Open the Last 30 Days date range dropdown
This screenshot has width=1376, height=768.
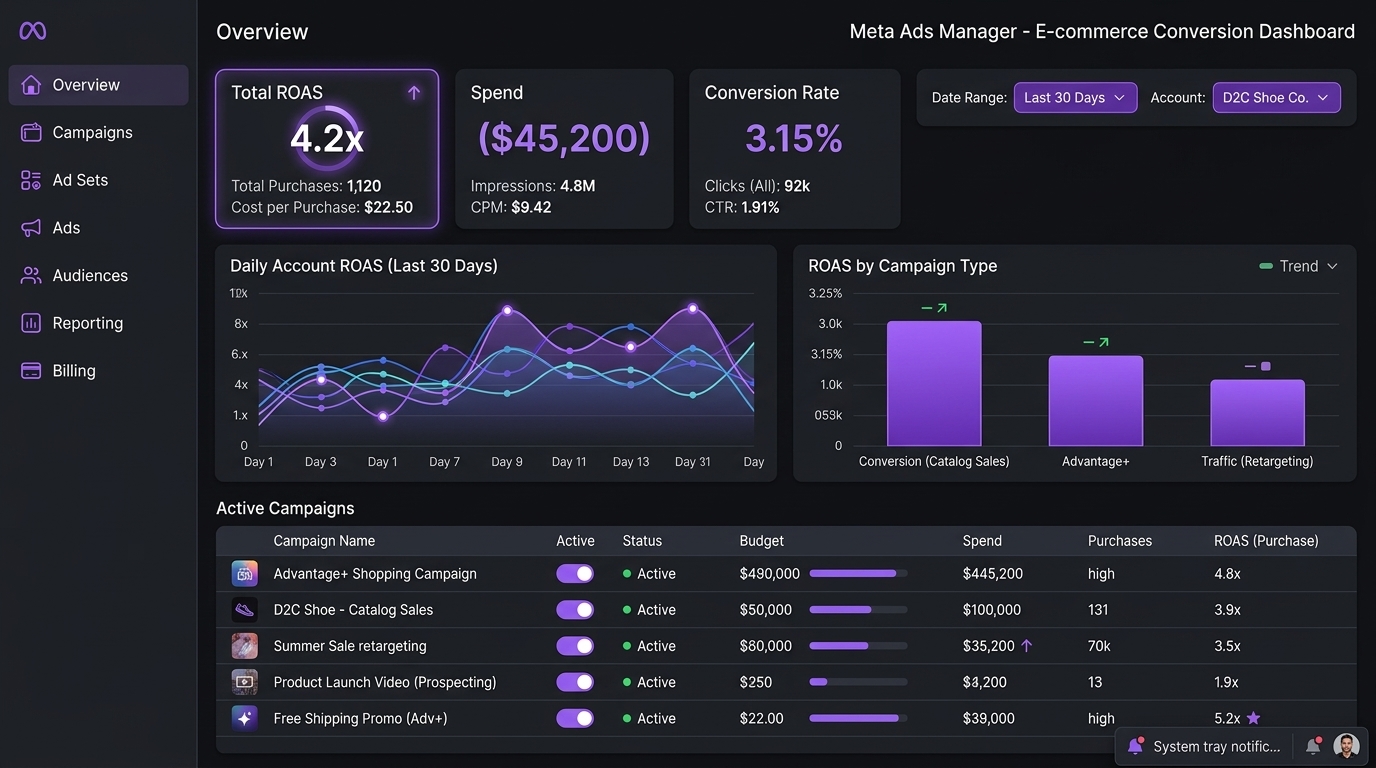pyautogui.click(x=1075, y=98)
